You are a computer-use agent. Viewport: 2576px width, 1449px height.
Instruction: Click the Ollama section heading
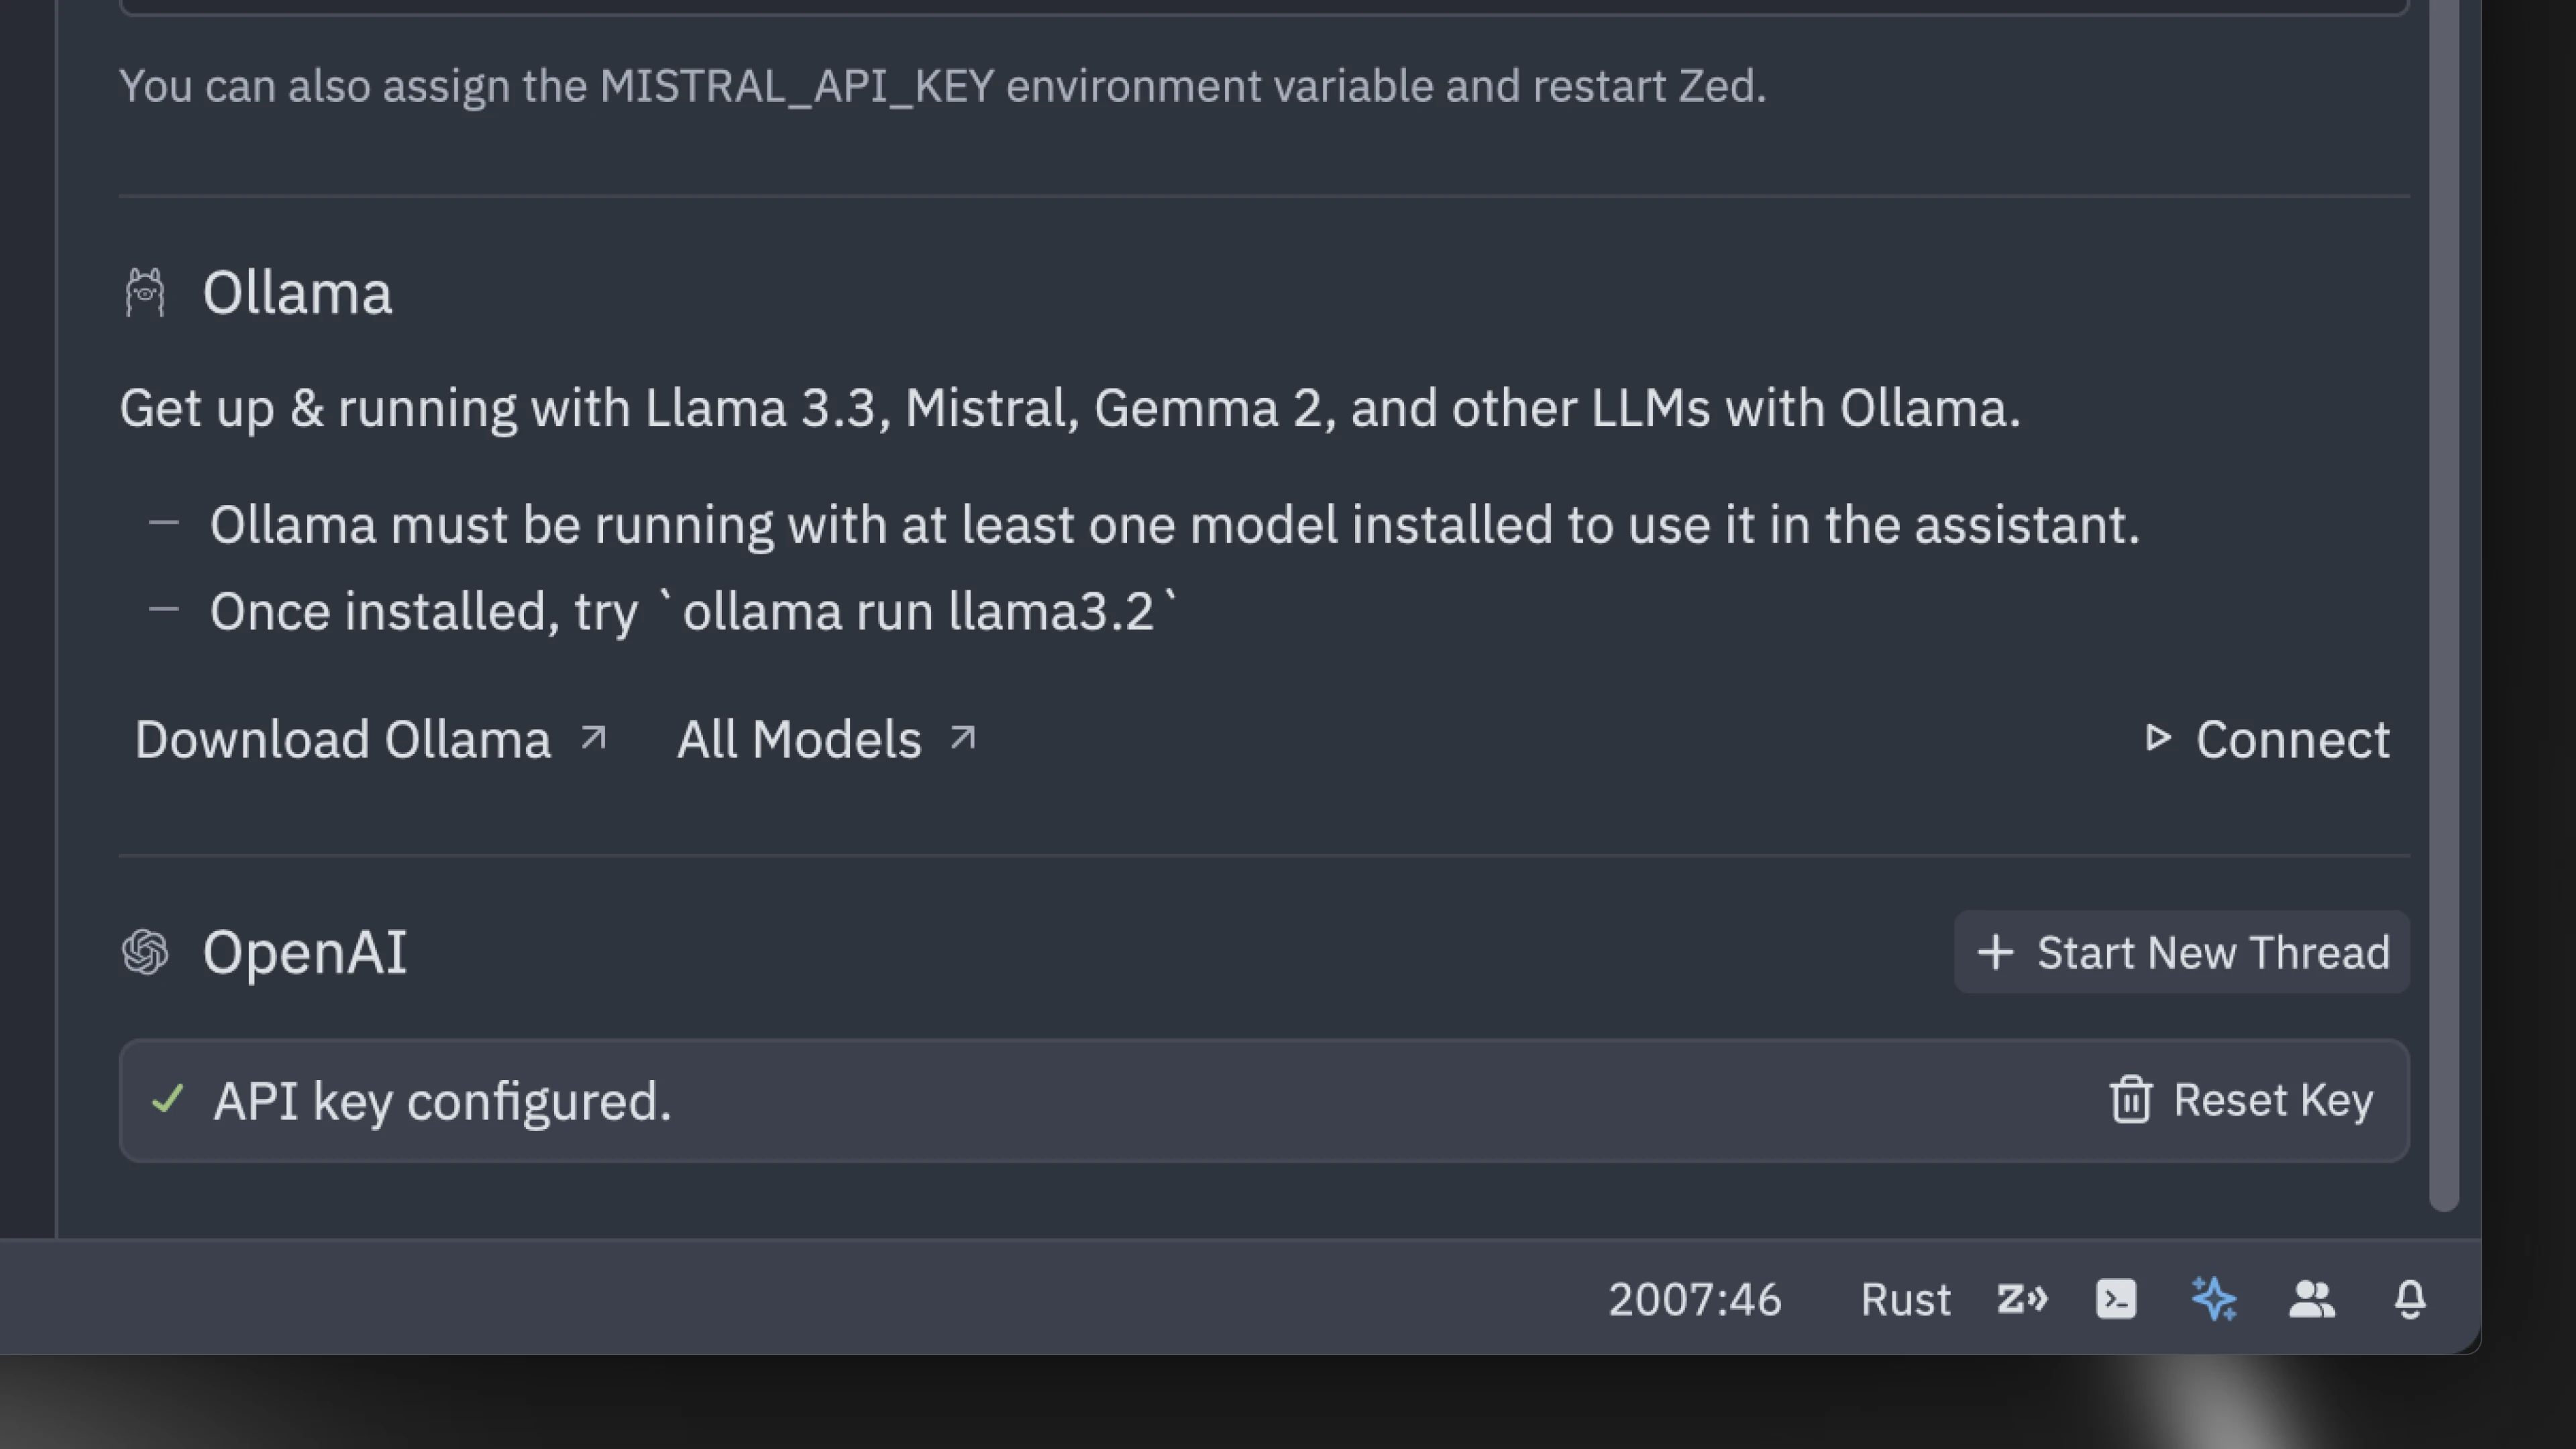pos(297,293)
